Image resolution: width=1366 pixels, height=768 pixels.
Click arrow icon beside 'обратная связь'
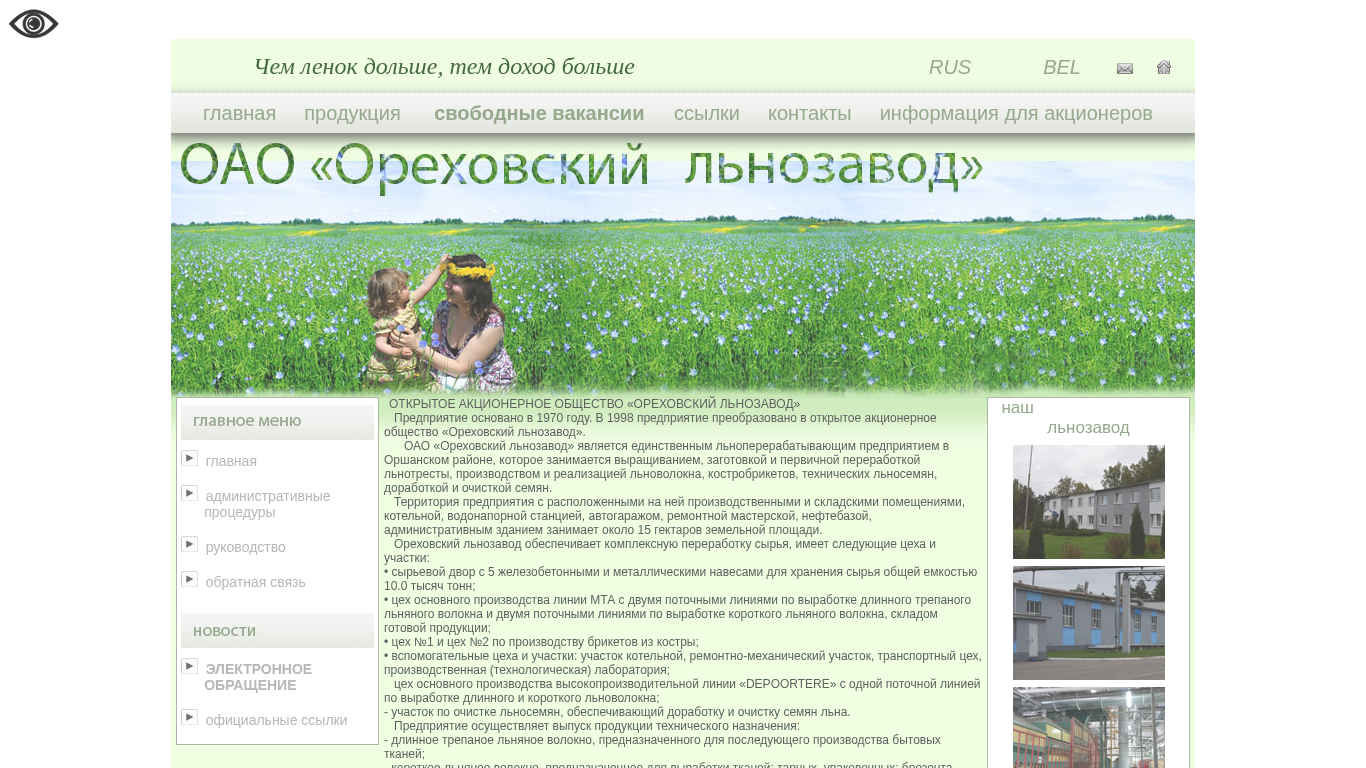coord(189,579)
